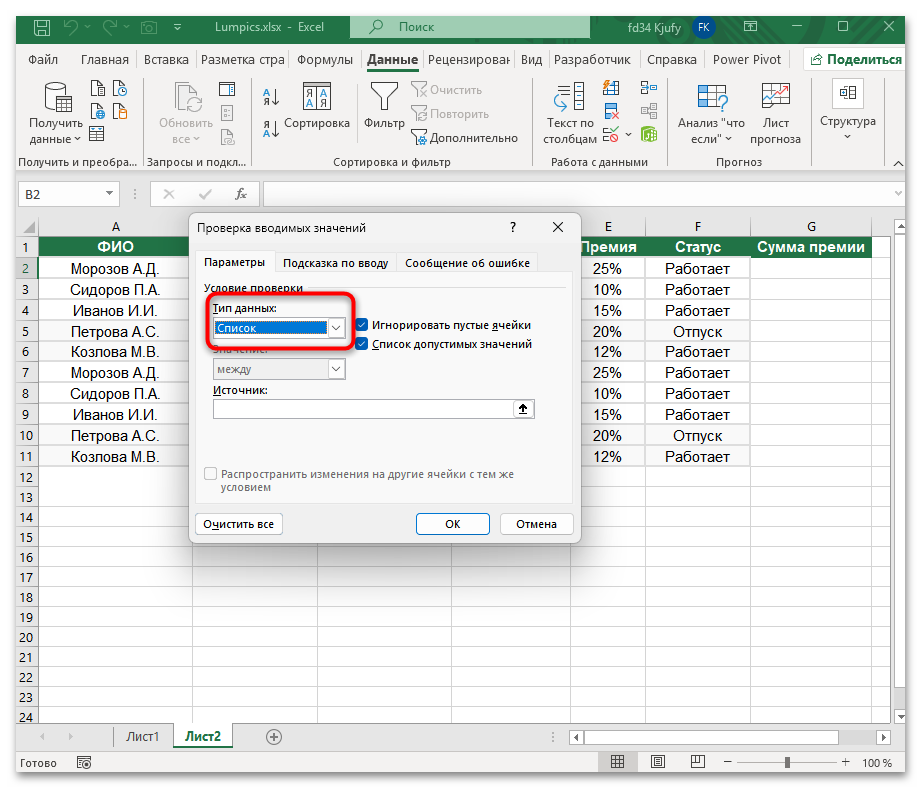Switch to the input message tab
Image resolution: width=921 pixels, height=788 pixels.
click(335, 263)
